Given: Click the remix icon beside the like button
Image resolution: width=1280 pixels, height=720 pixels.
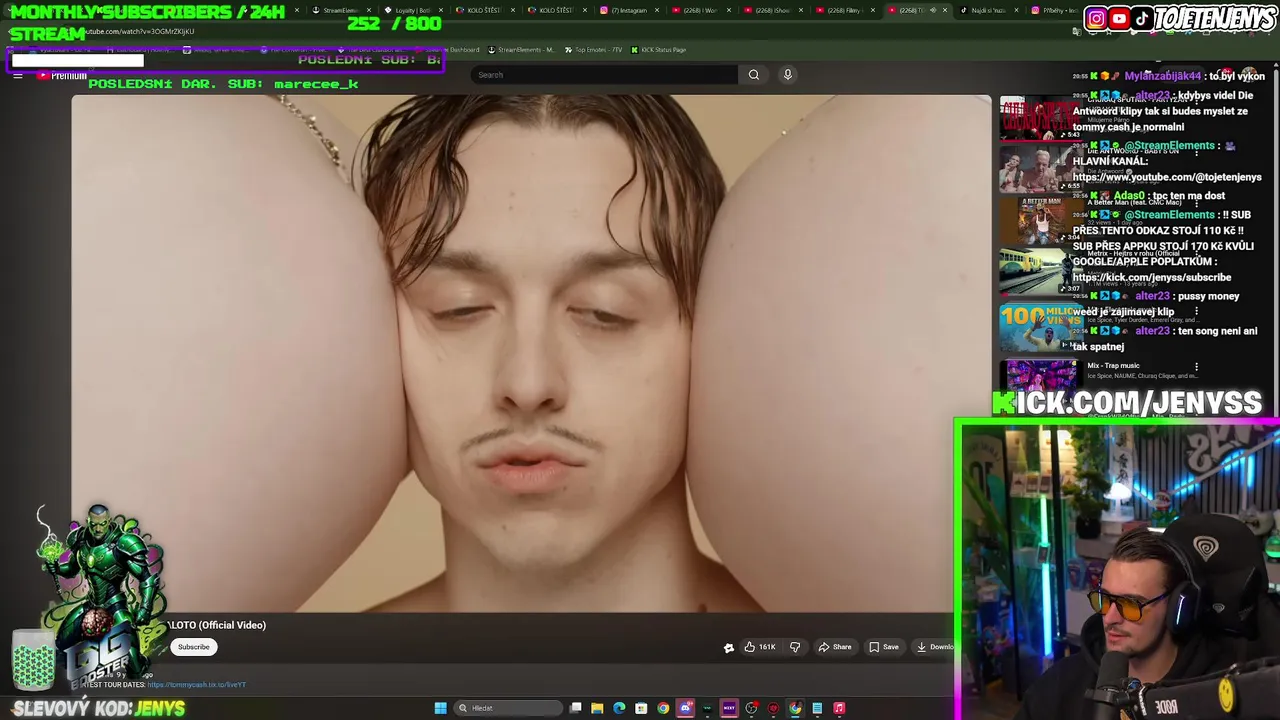Looking at the screenshot, I should [x=729, y=648].
